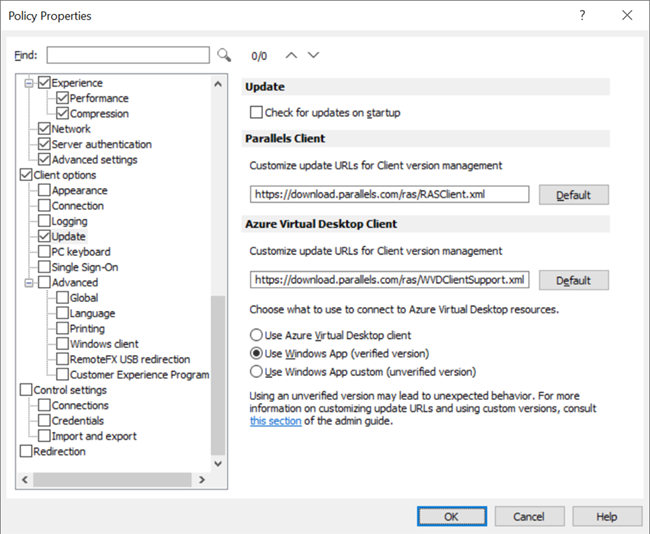Collapse the Experience tree node
The width and height of the screenshot is (650, 534).
pyautogui.click(x=28, y=83)
